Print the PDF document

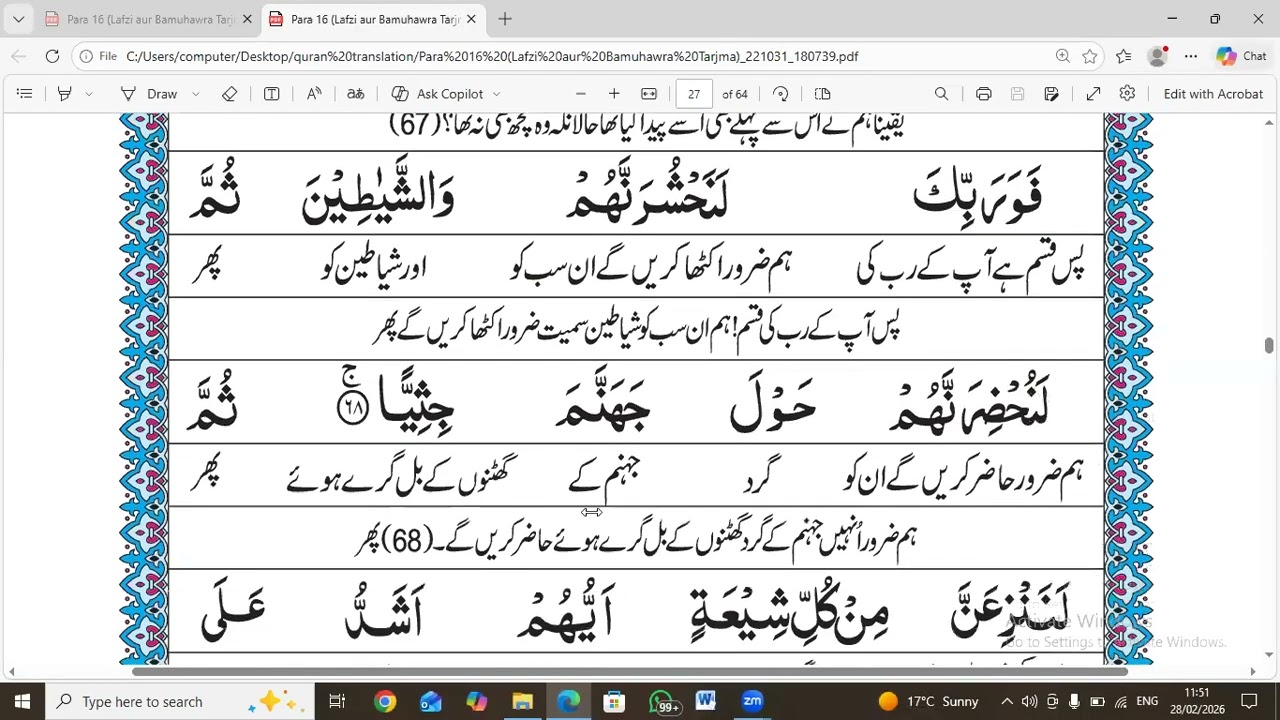coord(984,94)
